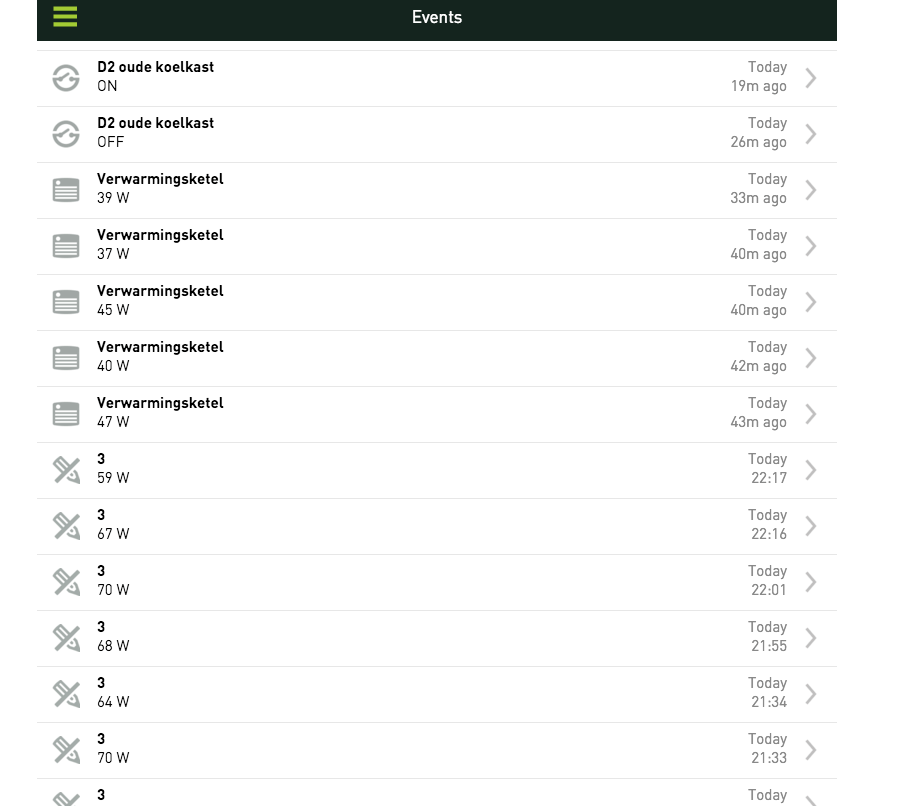Click the heater icon next to Verwarmingsketel 39 W
The width and height of the screenshot is (914, 806).
66,190
